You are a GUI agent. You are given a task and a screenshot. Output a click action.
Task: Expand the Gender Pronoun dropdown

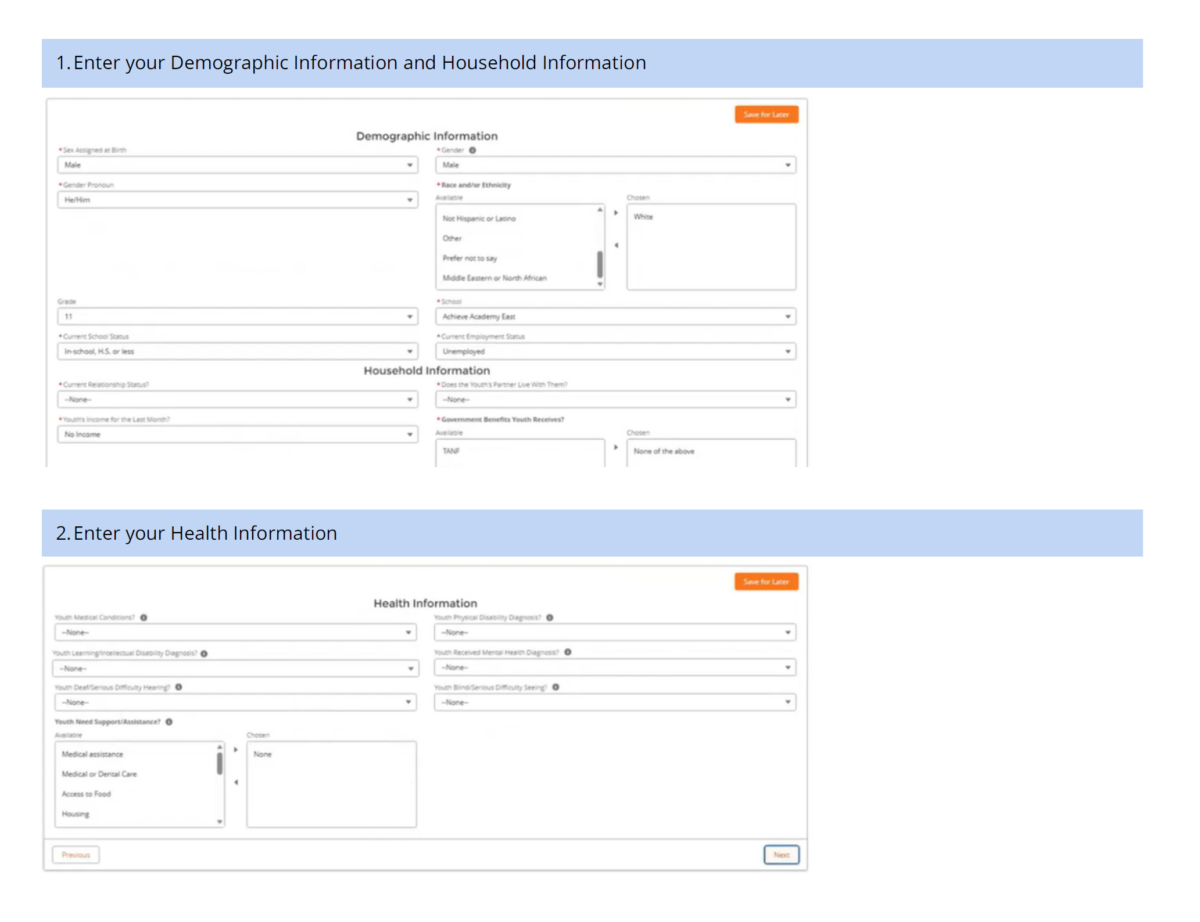pos(238,200)
